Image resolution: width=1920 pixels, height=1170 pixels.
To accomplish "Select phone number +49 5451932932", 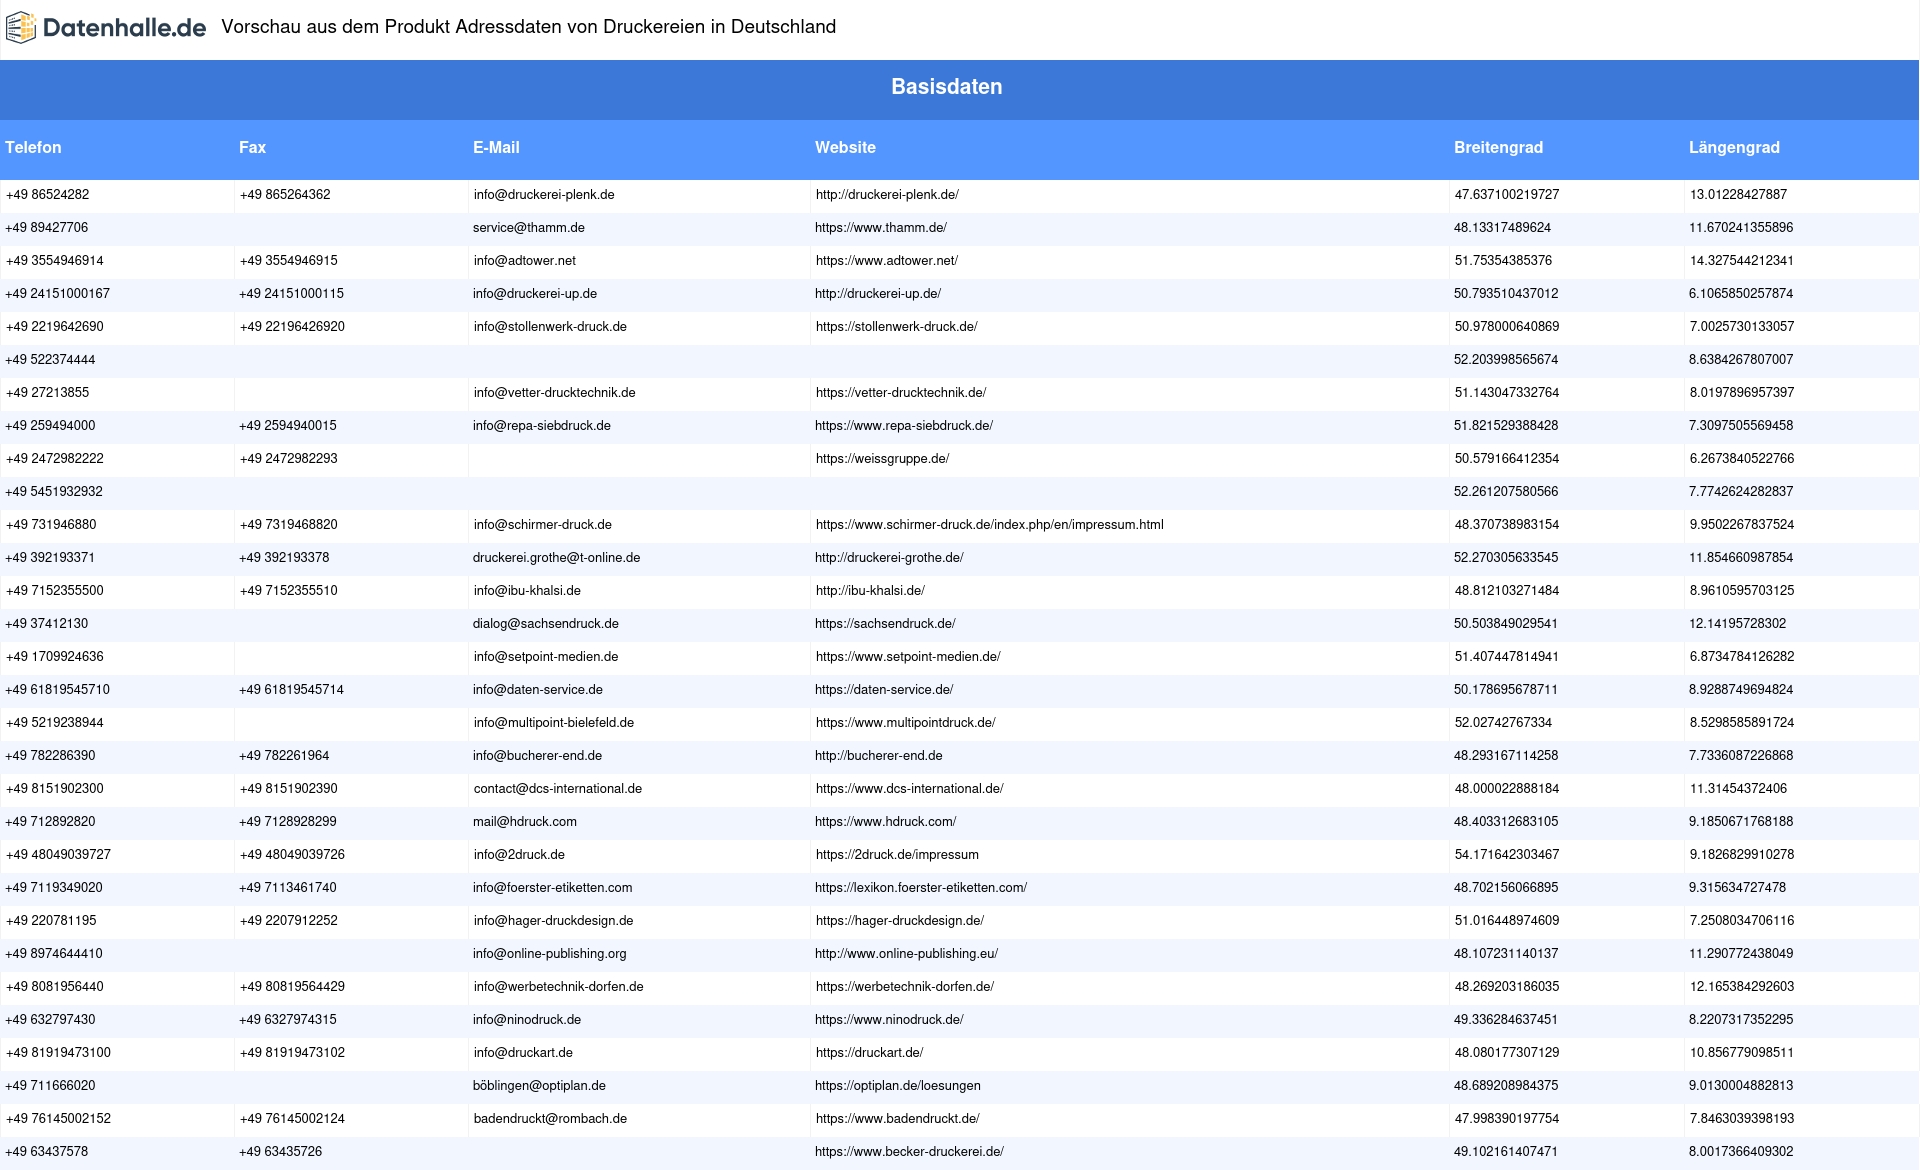I will click(54, 492).
